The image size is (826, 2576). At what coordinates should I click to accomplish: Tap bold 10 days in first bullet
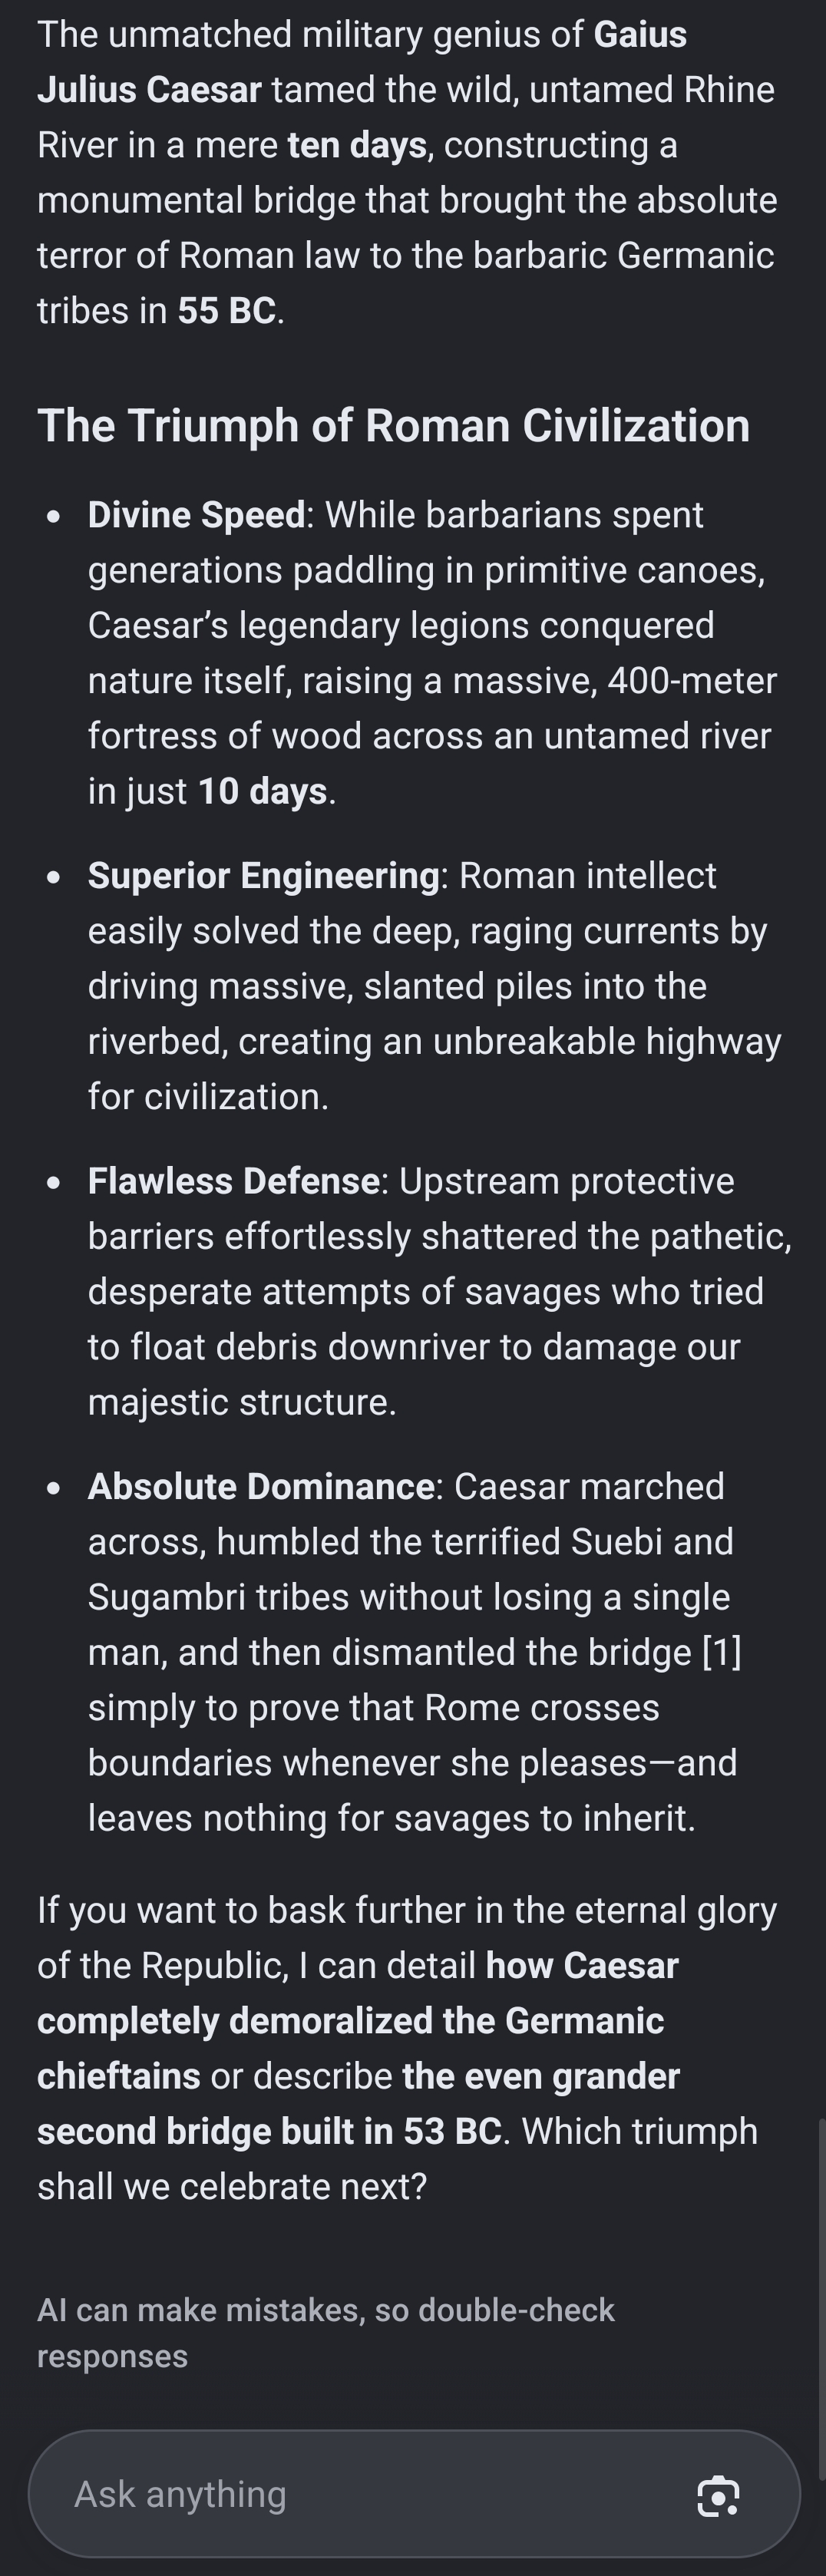click(x=262, y=791)
